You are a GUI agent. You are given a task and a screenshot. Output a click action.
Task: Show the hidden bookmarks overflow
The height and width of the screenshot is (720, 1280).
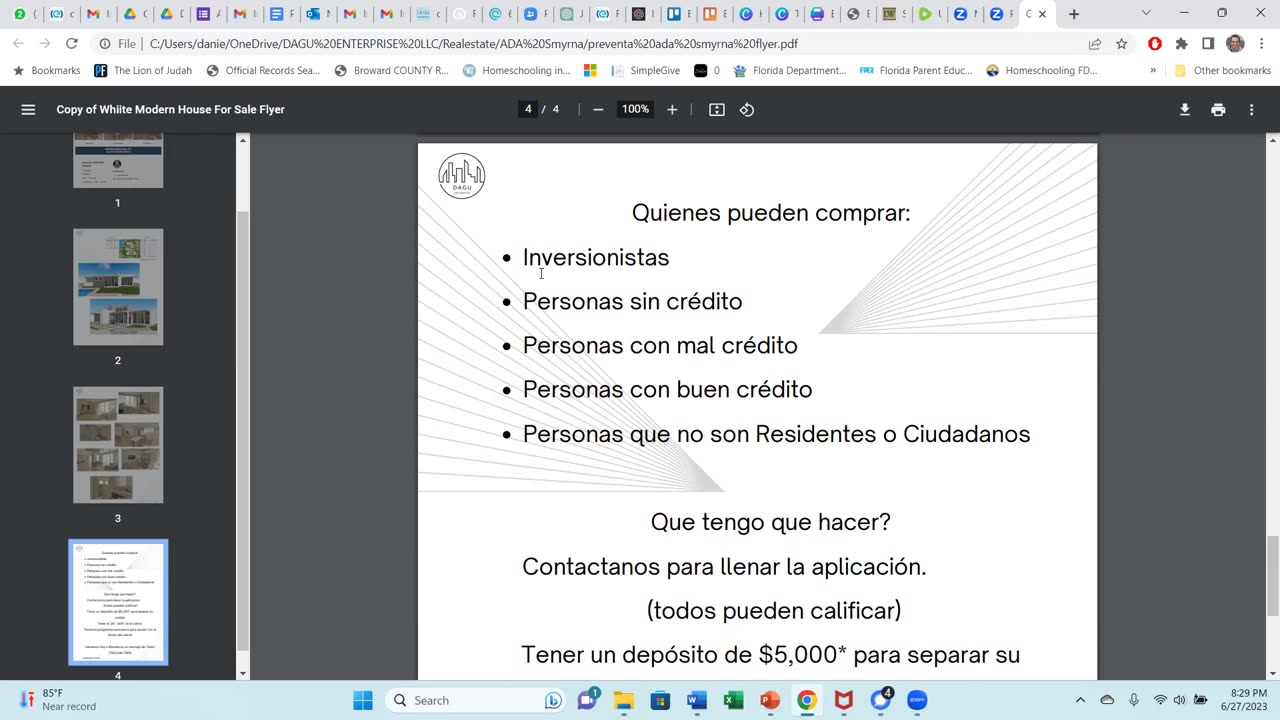point(1153,71)
